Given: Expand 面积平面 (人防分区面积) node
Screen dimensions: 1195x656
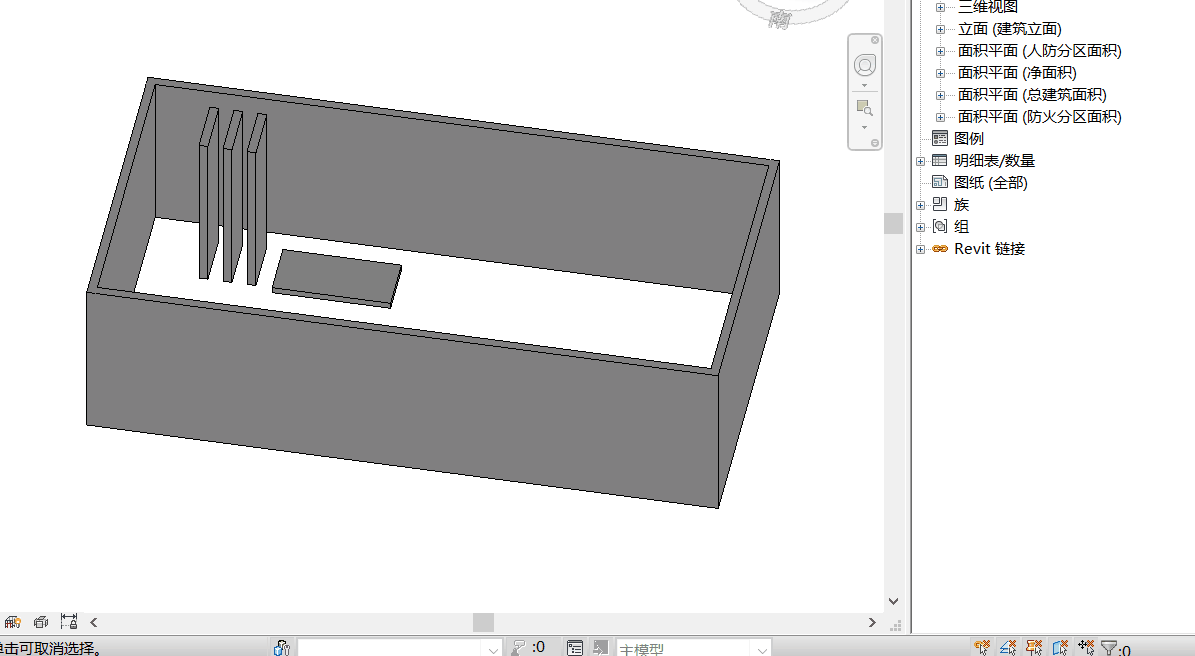Looking at the screenshot, I should point(940,51).
